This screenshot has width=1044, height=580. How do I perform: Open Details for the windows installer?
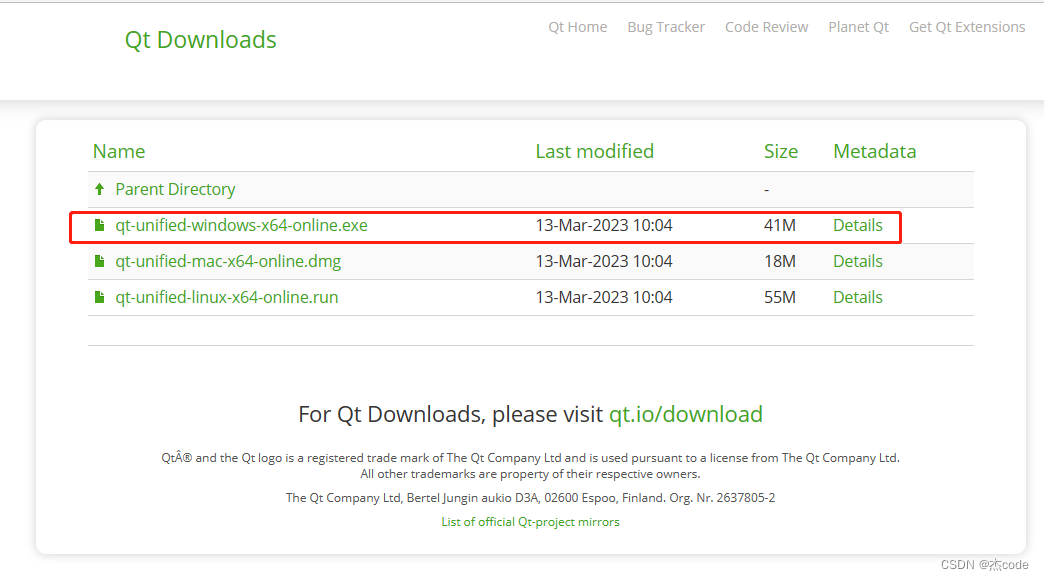858,225
